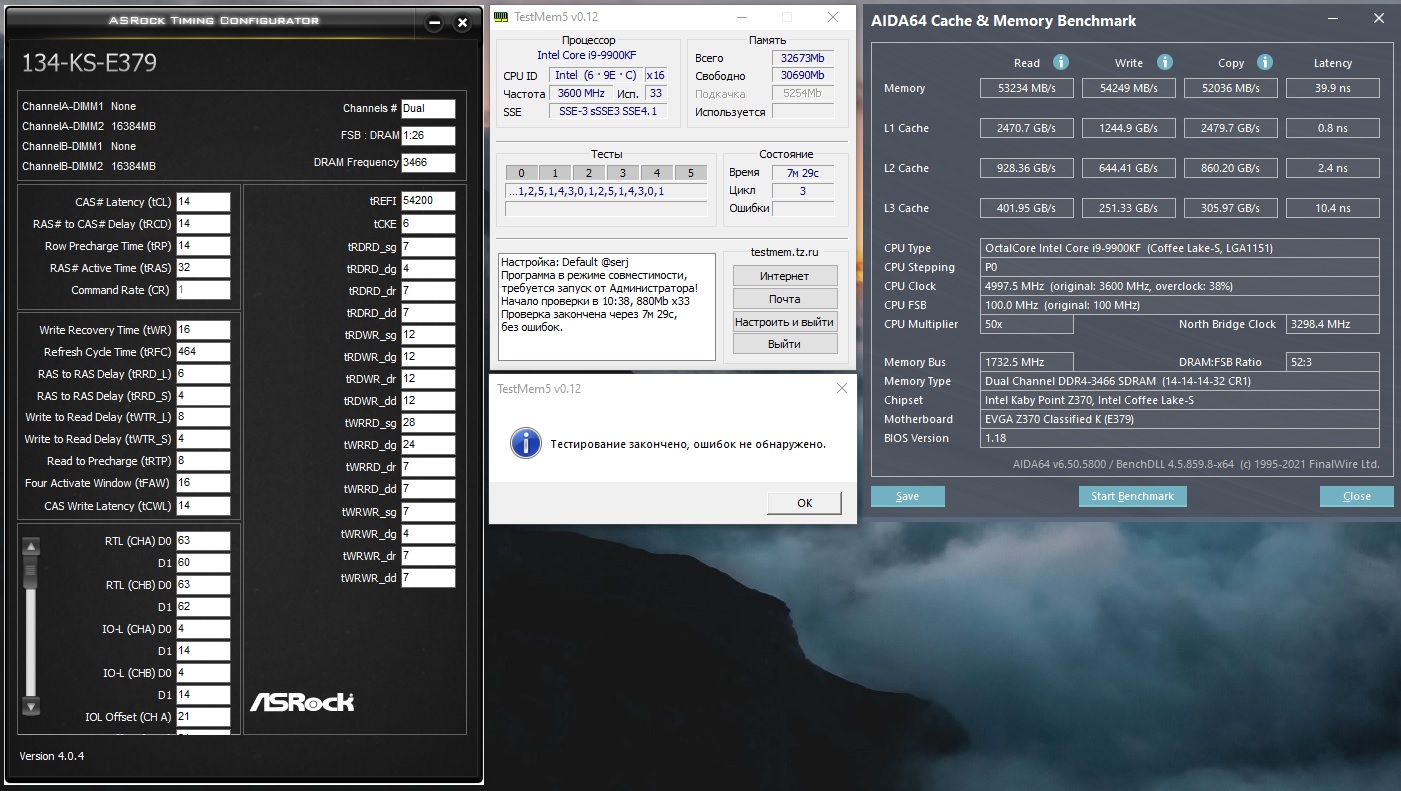Click the scroll-up arrow in ASRock RTL panel
Viewport: 1401px width, 791px height.
(x=31, y=546)
